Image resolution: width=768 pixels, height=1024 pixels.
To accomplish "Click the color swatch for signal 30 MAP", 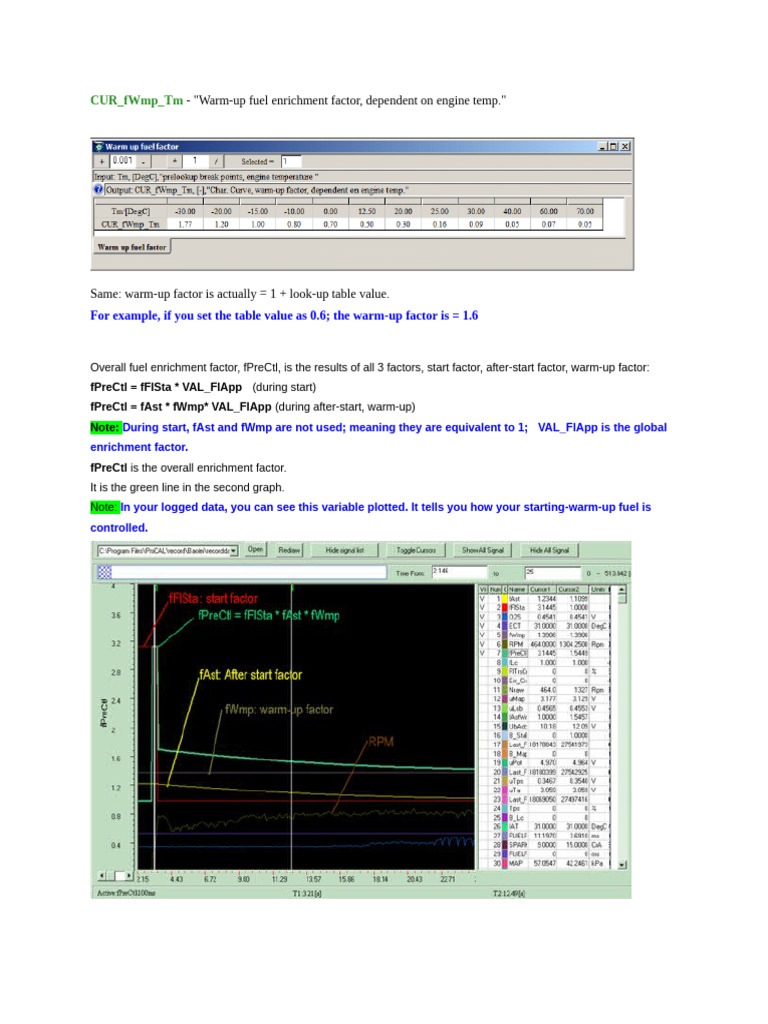I will (x=505, y=863).
